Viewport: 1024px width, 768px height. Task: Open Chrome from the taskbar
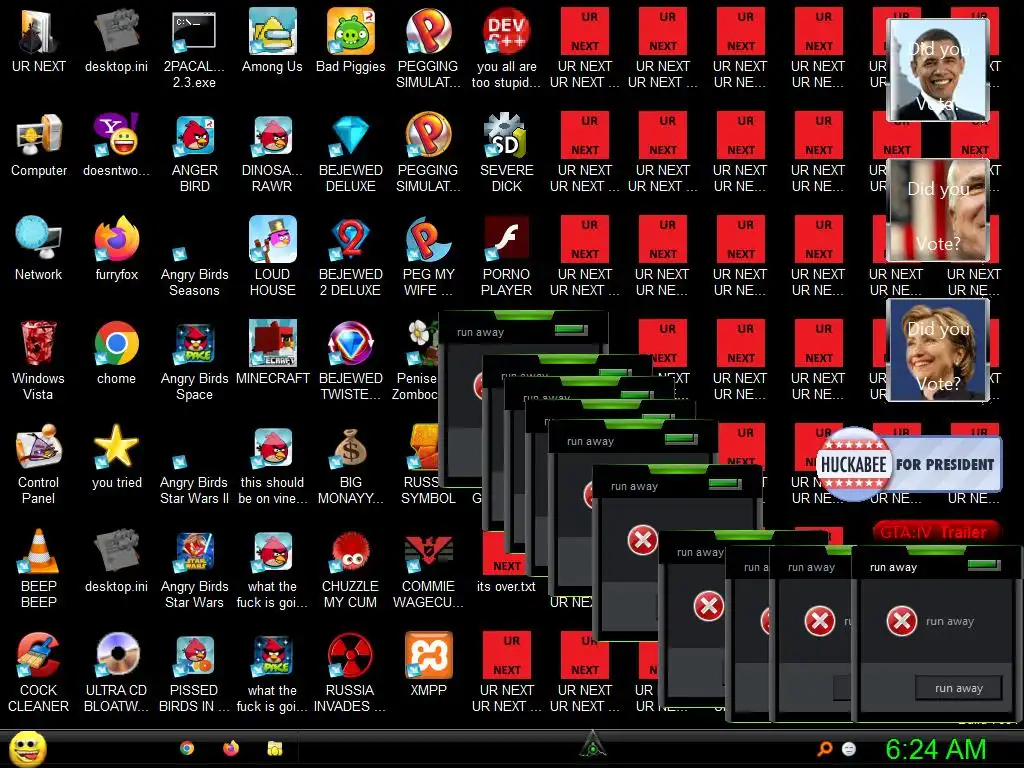[x=187, y=748]
